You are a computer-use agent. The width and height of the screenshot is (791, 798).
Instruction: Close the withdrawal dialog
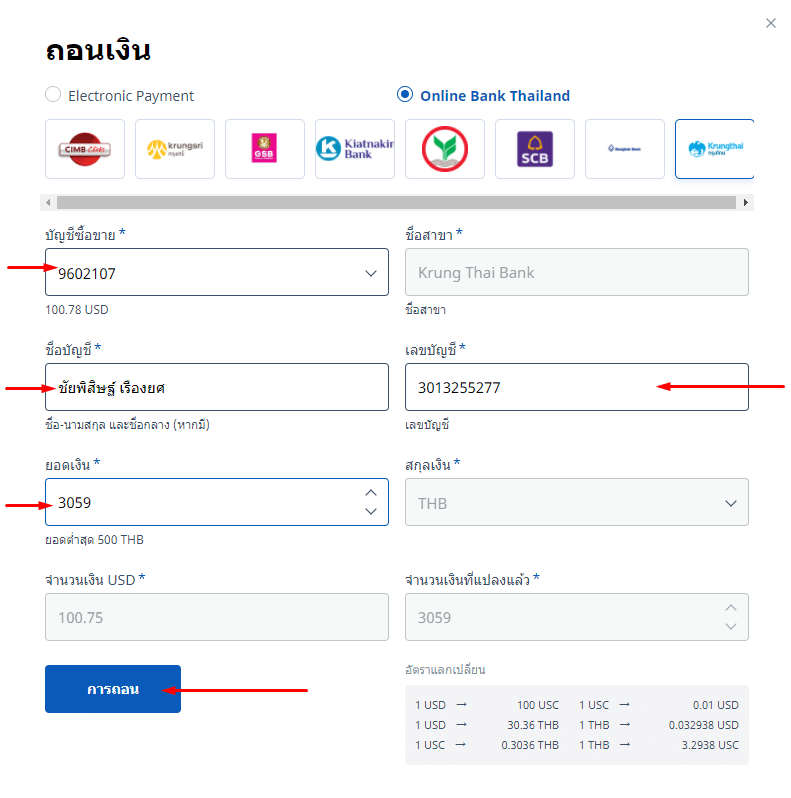(x=771, y=23)
